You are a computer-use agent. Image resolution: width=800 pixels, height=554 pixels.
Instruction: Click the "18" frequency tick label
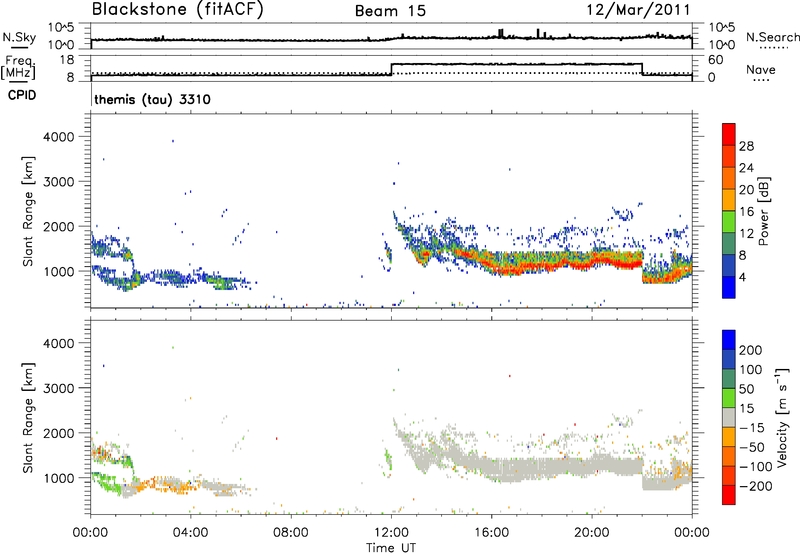[66, 60]
